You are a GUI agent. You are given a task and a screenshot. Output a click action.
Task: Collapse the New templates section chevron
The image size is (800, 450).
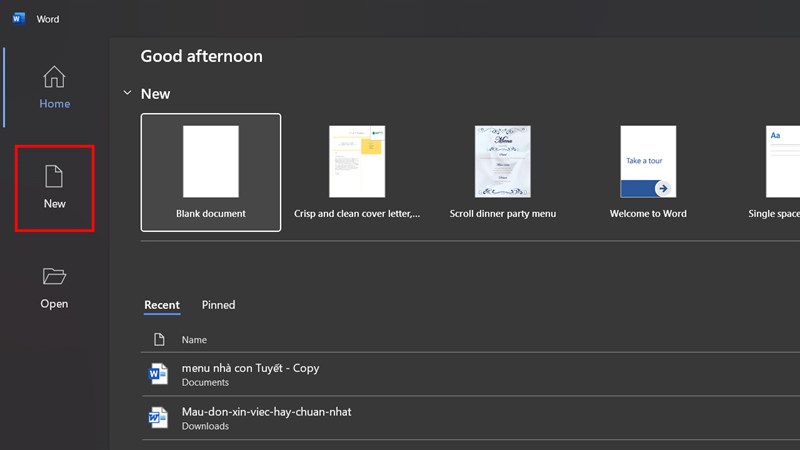pos(127,93)
